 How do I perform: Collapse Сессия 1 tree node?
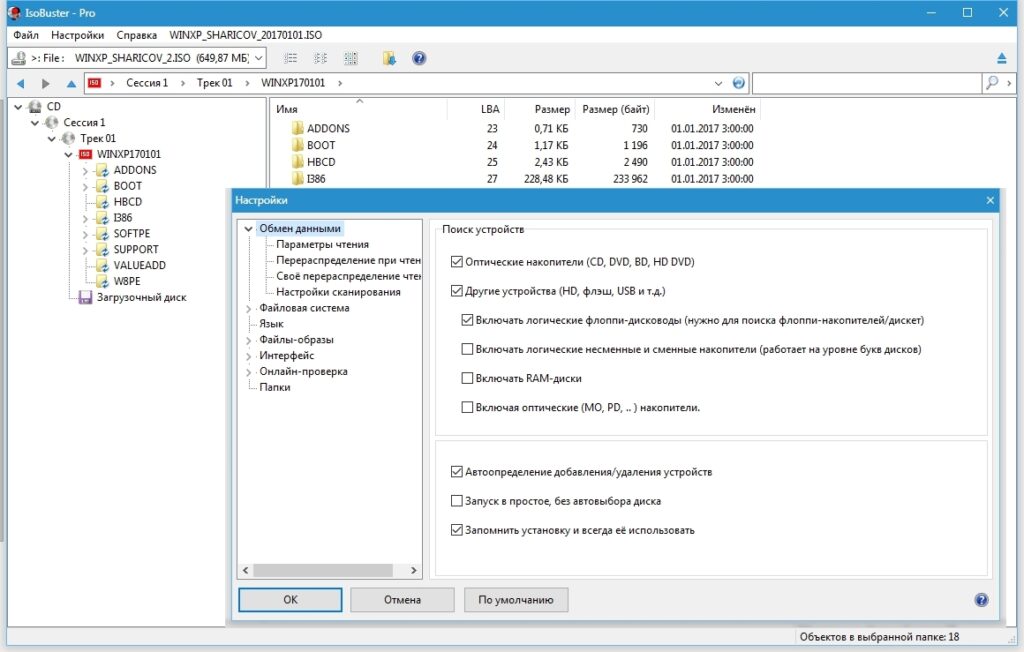pos(35,122)
